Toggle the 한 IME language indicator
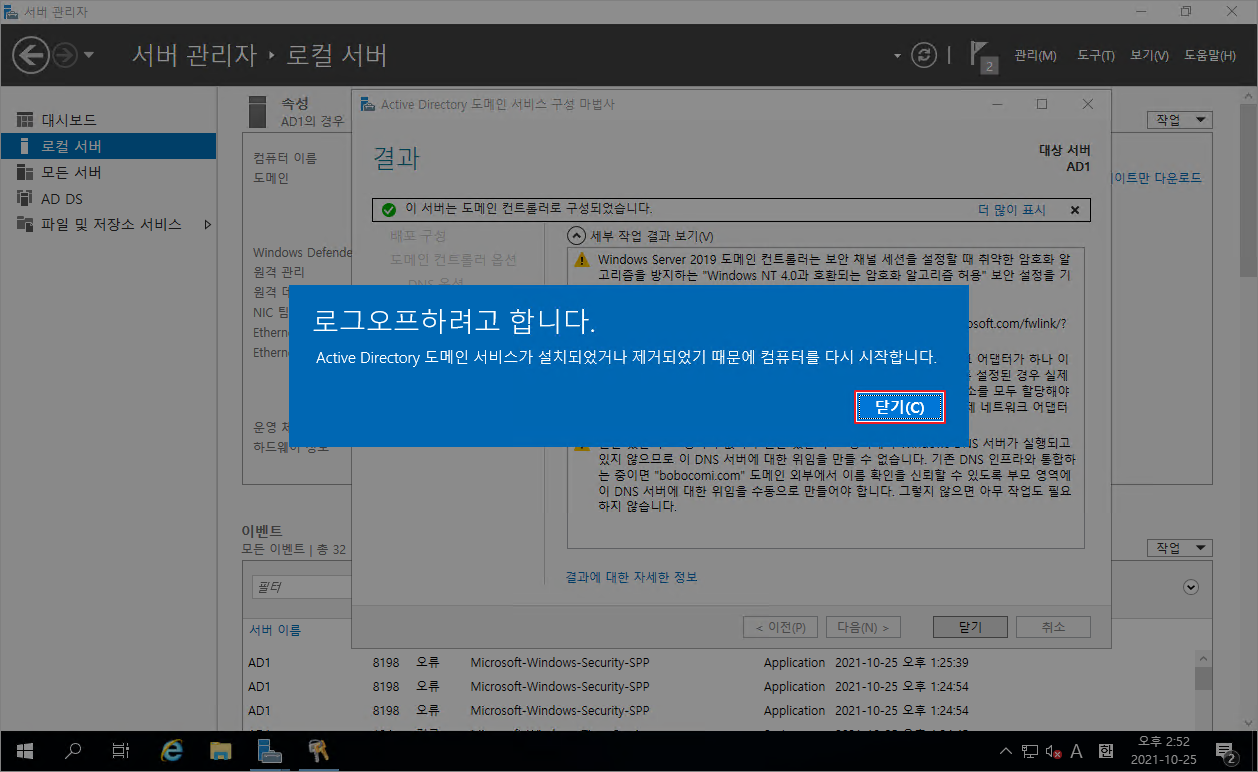The width and height of the screenshot is (1258, 772). [1106, 751]
